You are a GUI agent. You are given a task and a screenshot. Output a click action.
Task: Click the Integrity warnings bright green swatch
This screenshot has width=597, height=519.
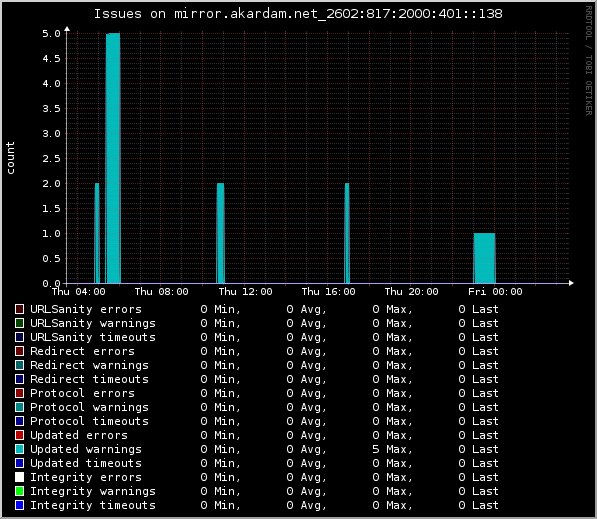[19, 491]
